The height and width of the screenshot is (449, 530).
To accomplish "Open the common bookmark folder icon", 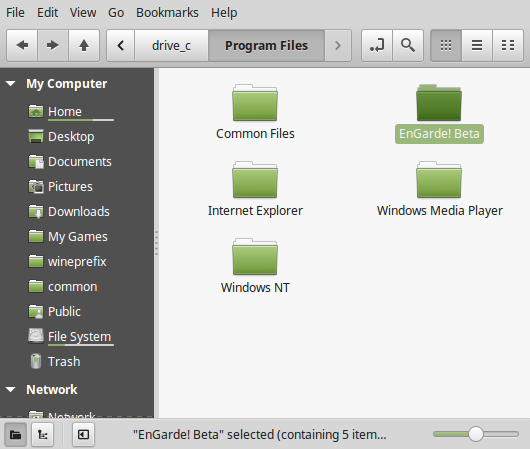I will (36, 286).
